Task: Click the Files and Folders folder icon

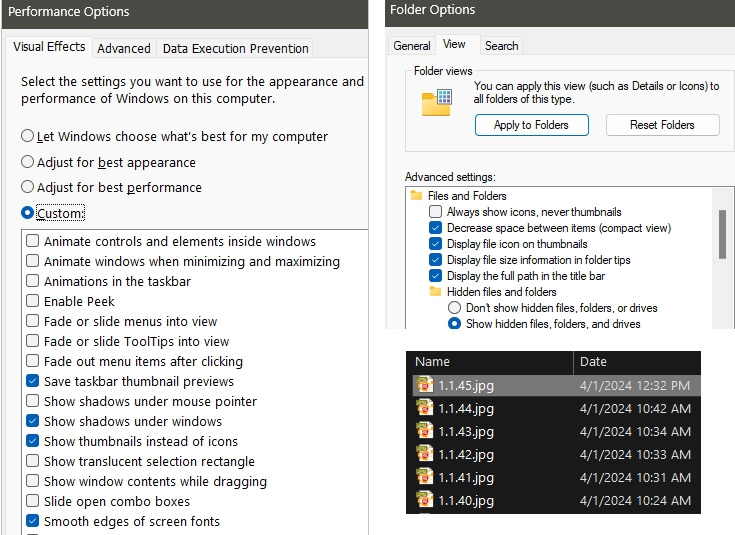Action: pos(416,195)
